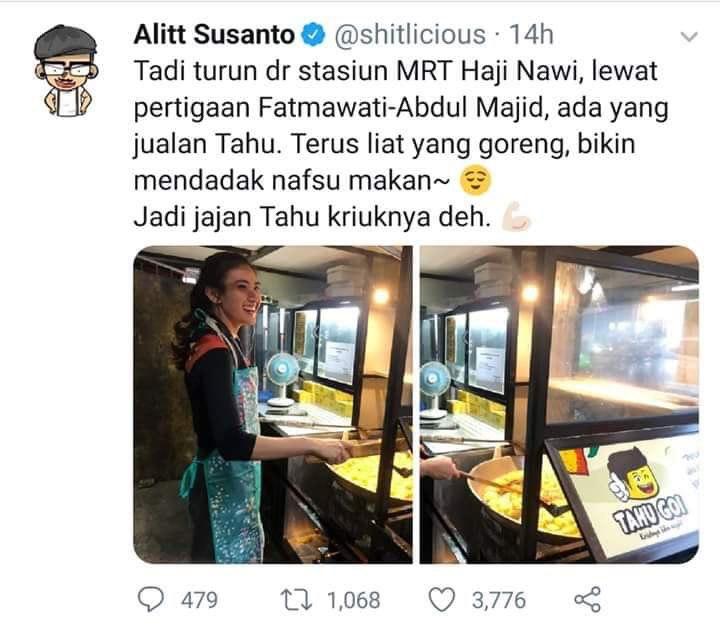Click the 14h timestamp
The height and width of the screenshot is (631, 720).
pos(531,35)
